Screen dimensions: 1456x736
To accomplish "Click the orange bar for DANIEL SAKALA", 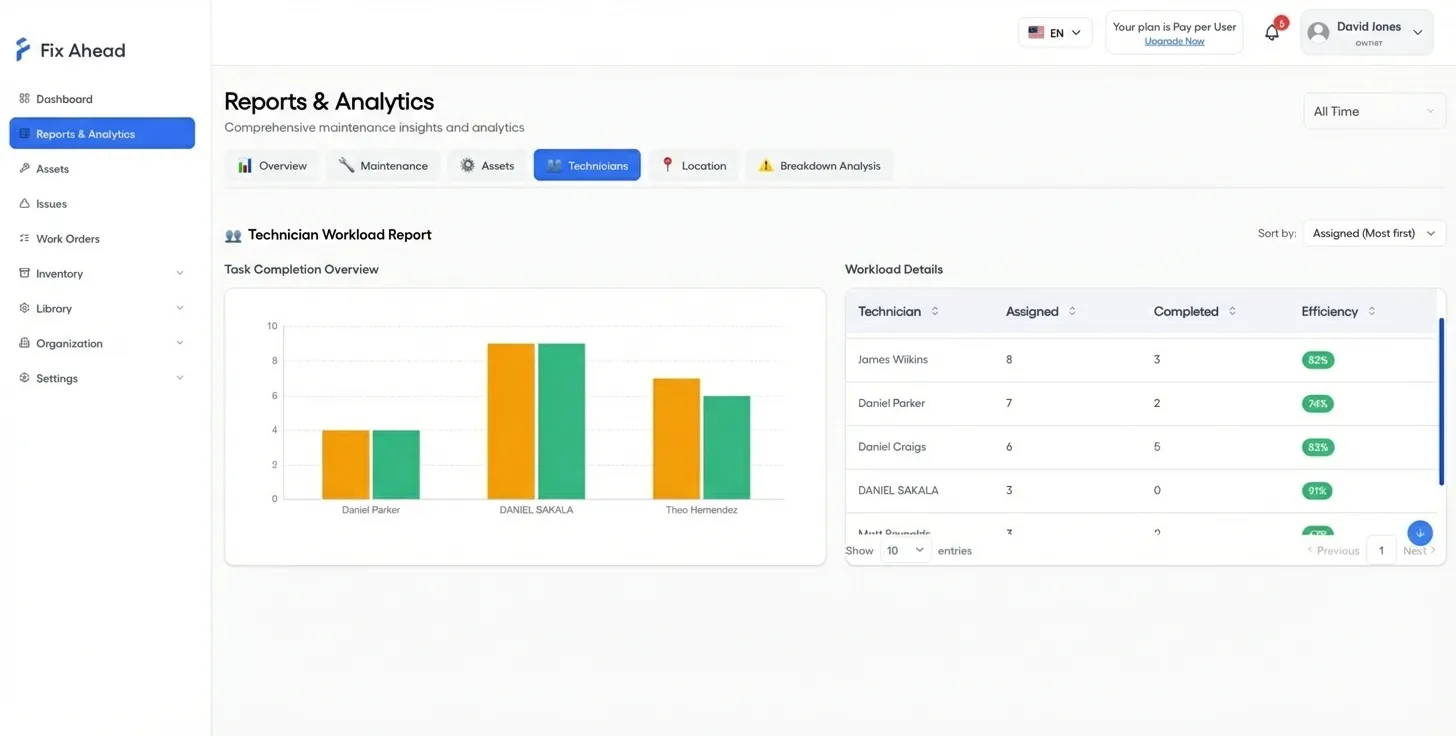I will [511, 421].
